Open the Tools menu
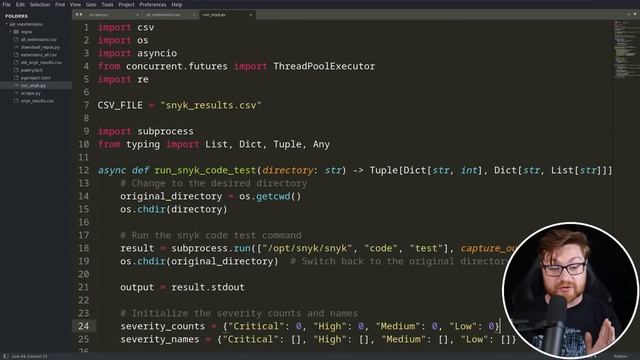Viewport: 640px width, 360px height. (x=107, y=4)
